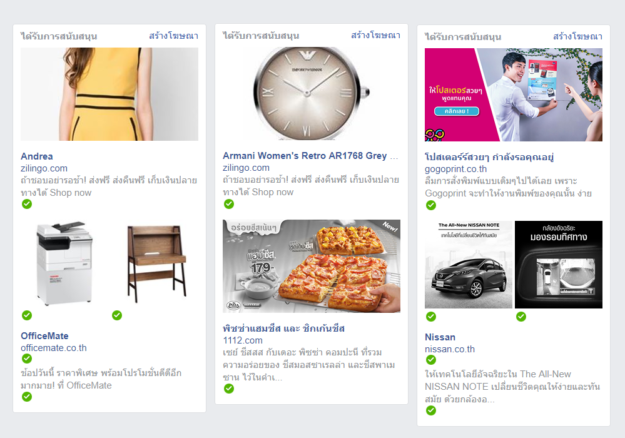The image size is (625, 438).
Task: Open the Andrea ad title link
Action: coord(37,156)
